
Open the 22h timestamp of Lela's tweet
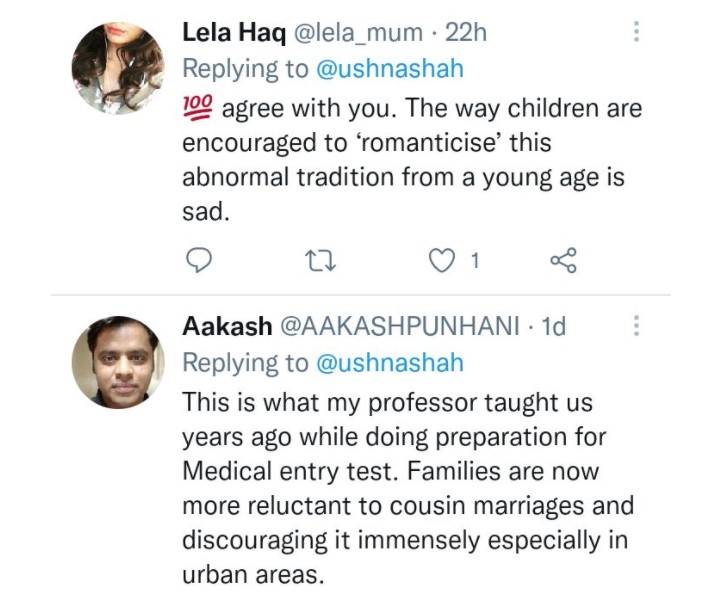tap(466, 33)
